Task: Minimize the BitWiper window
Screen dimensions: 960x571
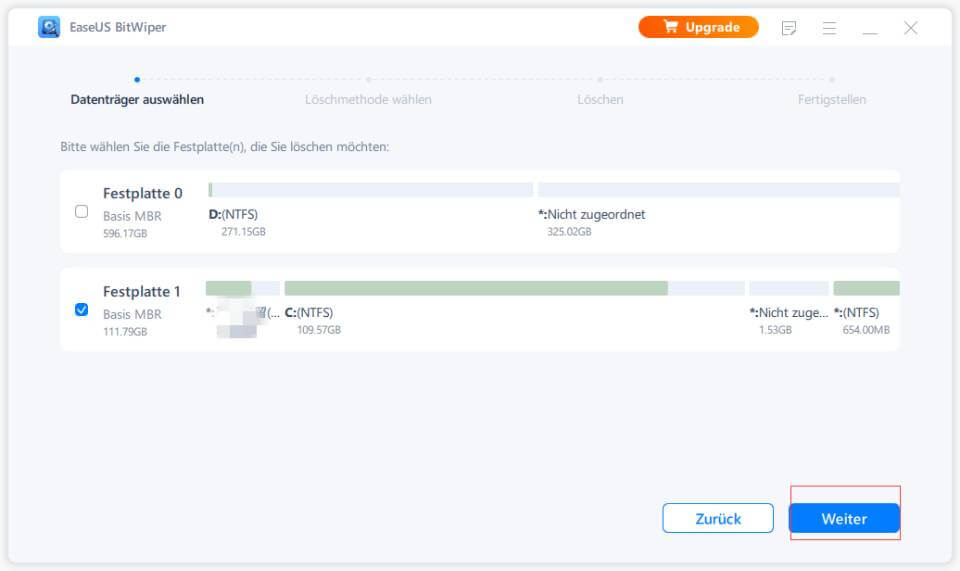Action: tap(870, 28)
